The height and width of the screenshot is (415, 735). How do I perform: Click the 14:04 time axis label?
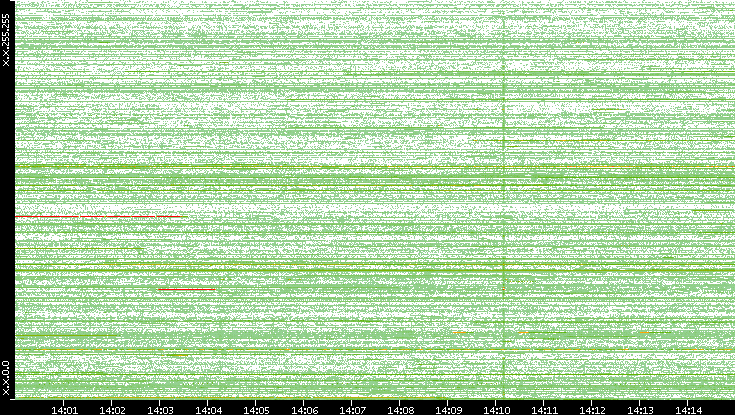pos(208,411)
